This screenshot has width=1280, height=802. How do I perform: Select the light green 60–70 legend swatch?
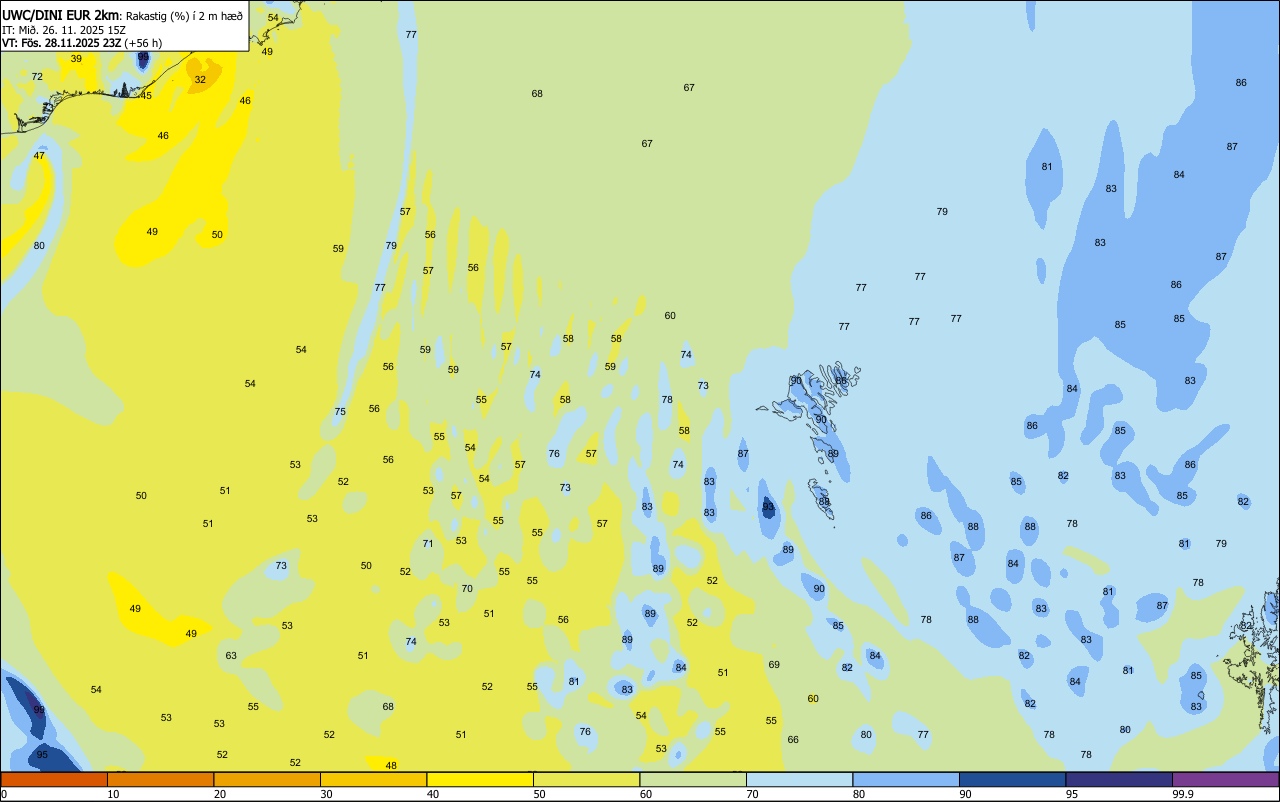(693, 779)
